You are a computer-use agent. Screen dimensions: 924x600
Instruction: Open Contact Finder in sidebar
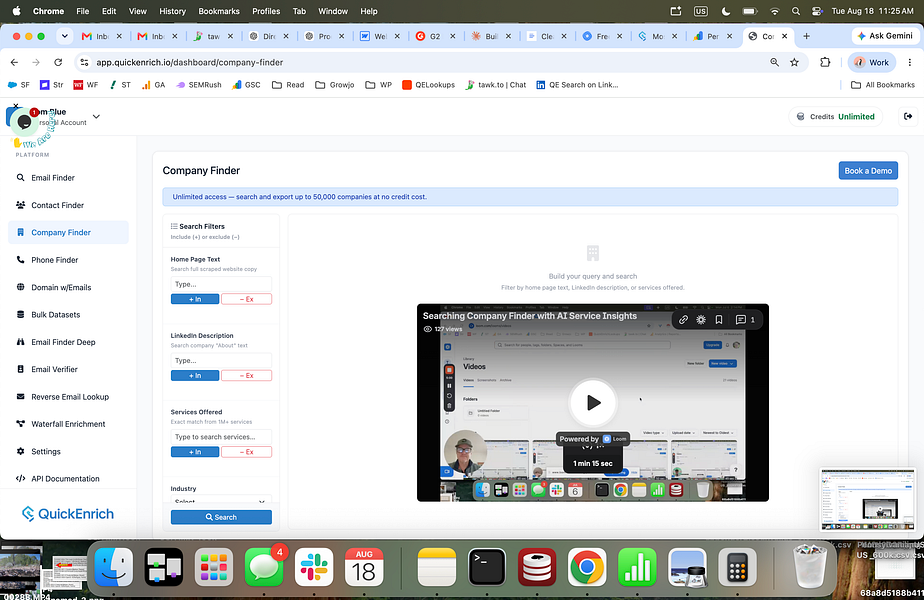coord(57,205)
